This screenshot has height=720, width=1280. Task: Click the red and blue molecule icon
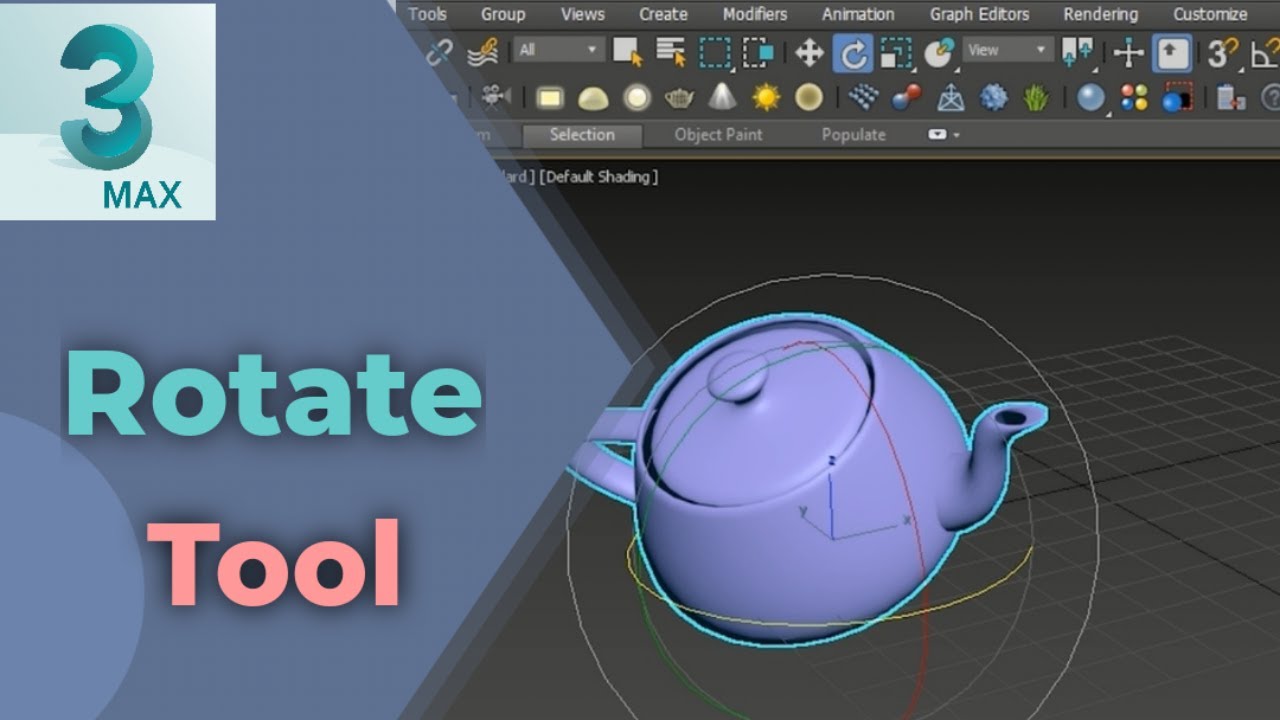[906, 97]
